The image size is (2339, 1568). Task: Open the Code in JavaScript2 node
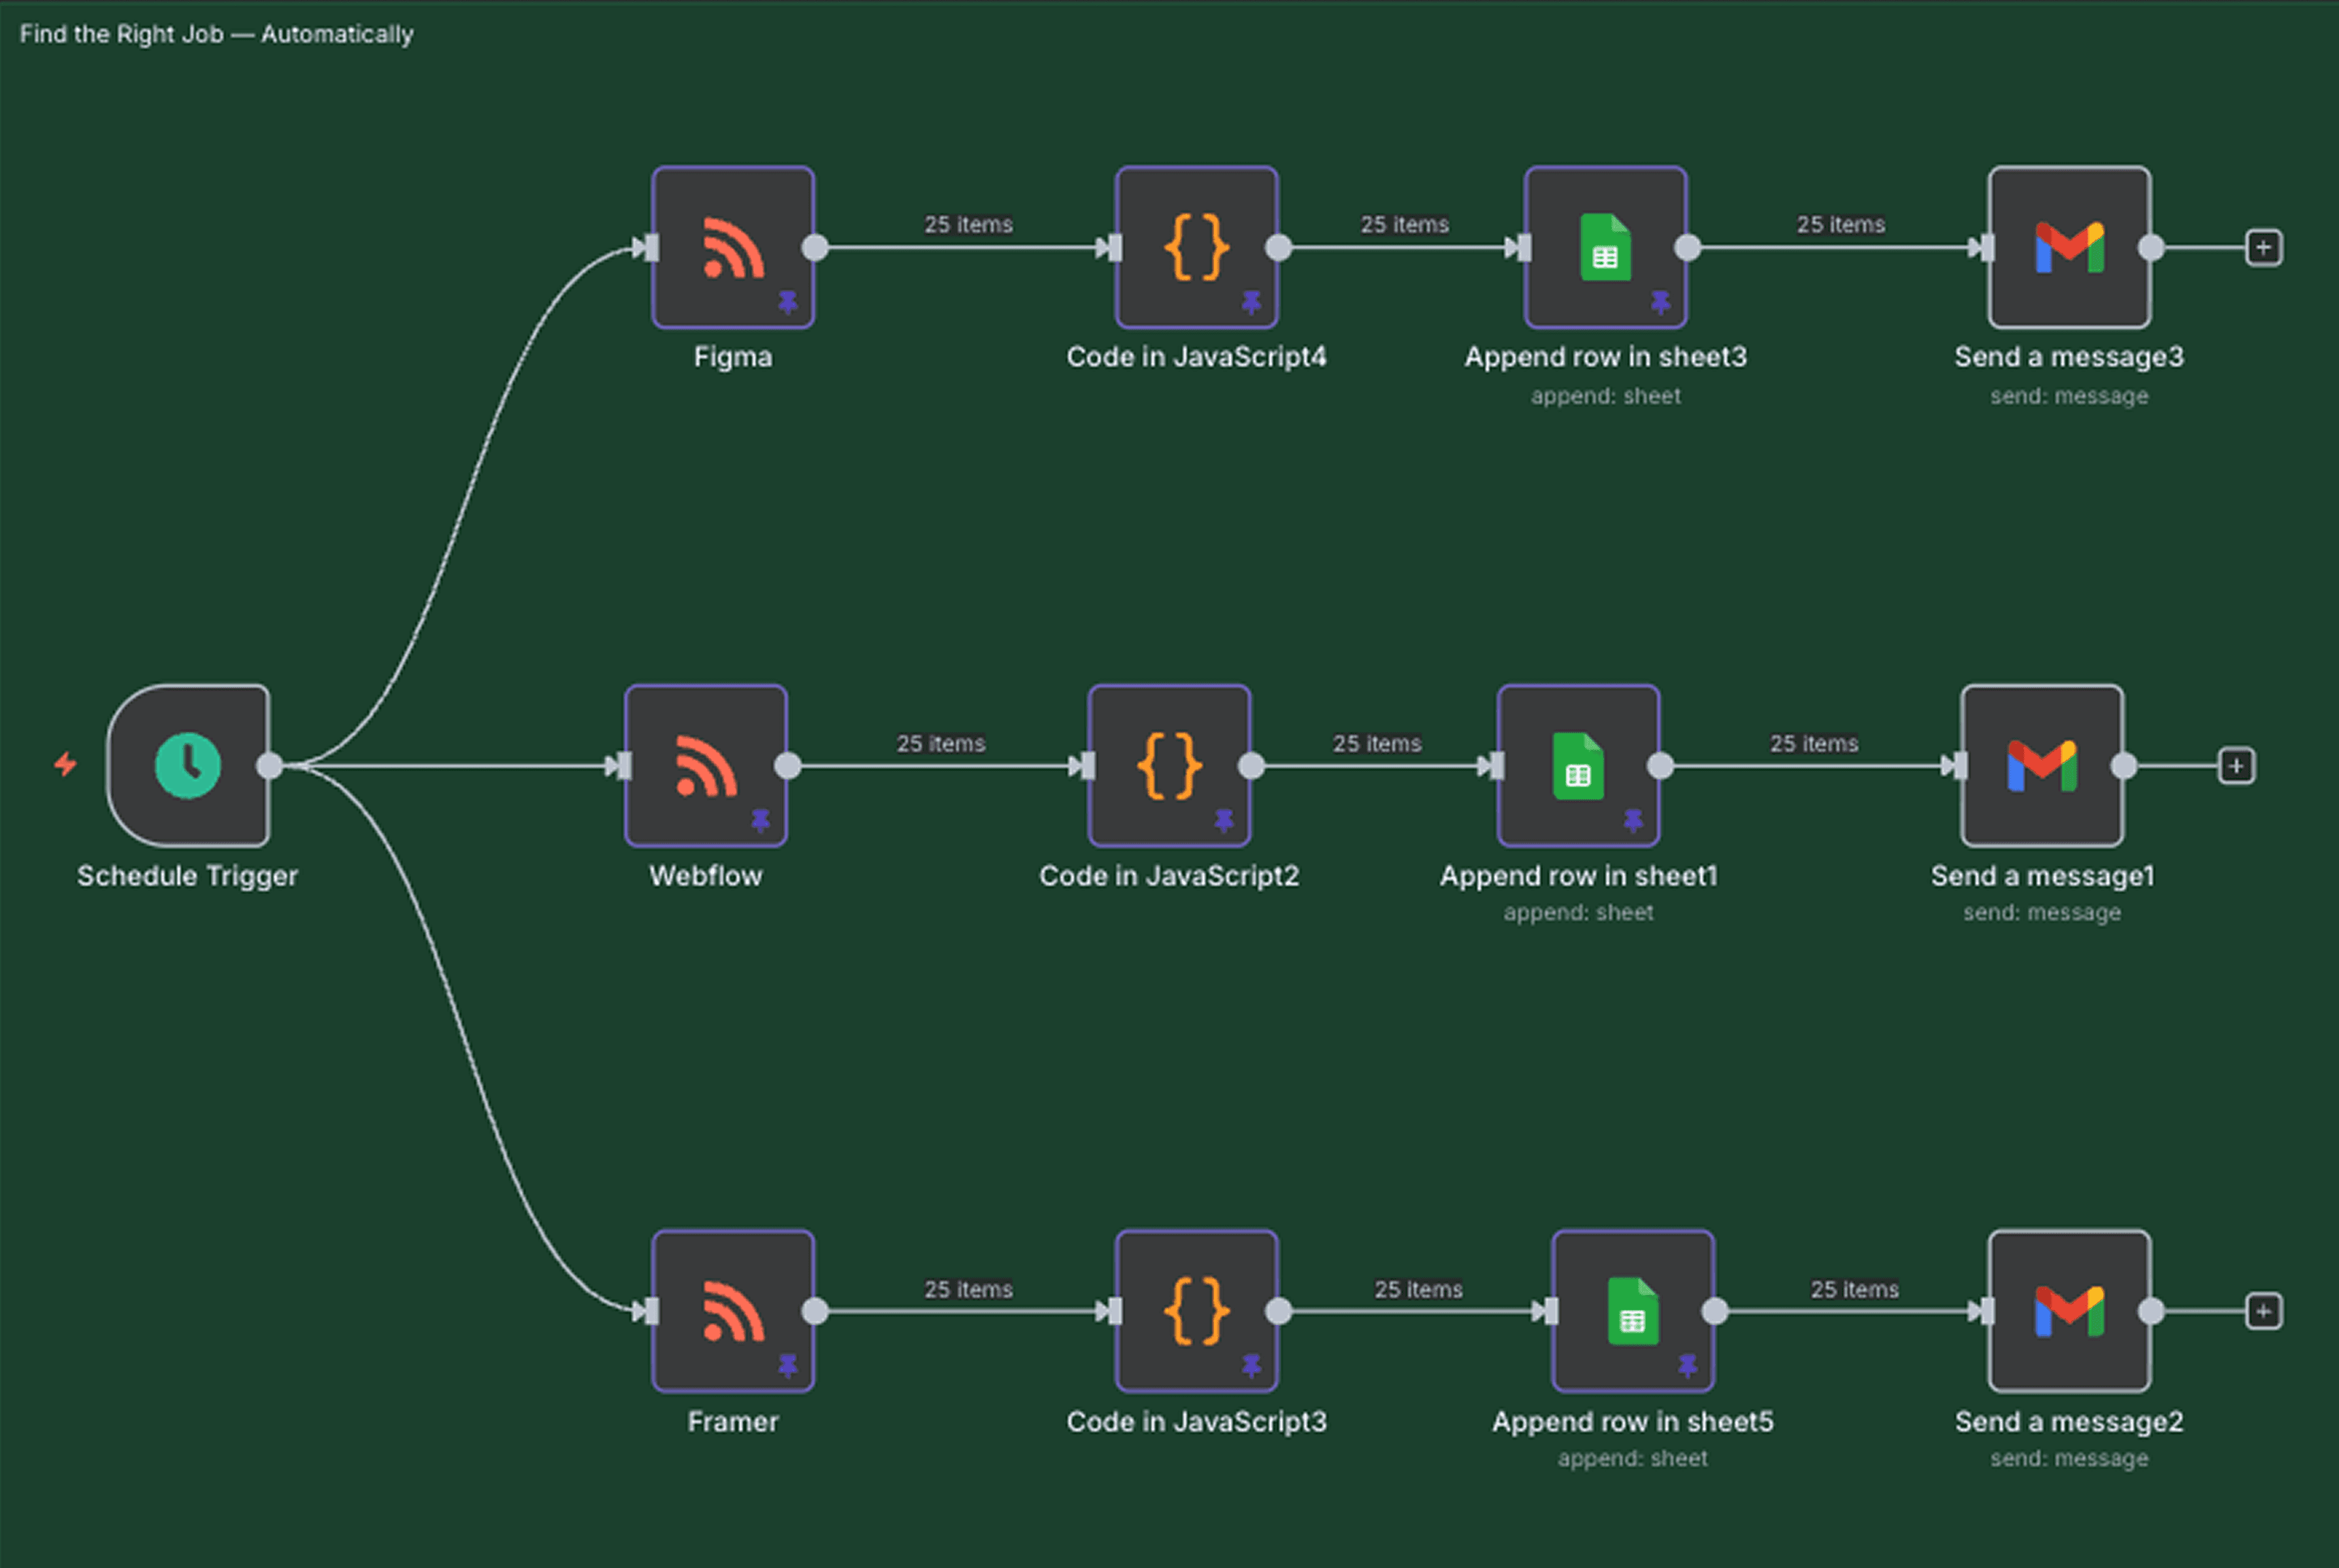click(x=1169, y=766)
